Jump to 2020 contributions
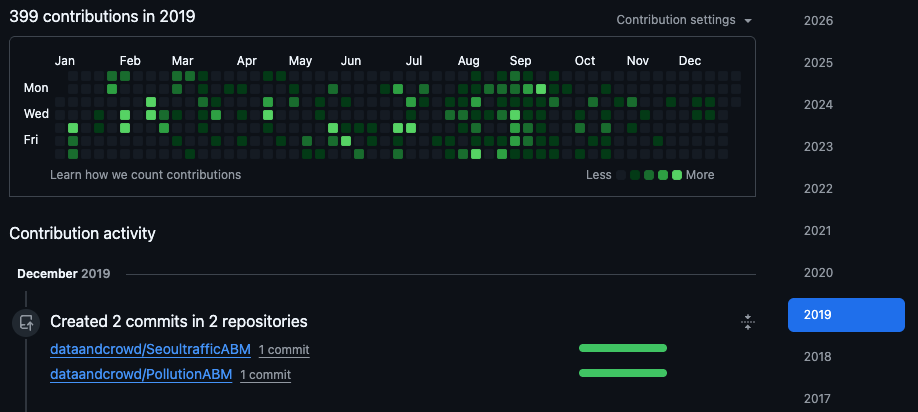This screenshot has height=412, width=918. click(x=818, y=273)
